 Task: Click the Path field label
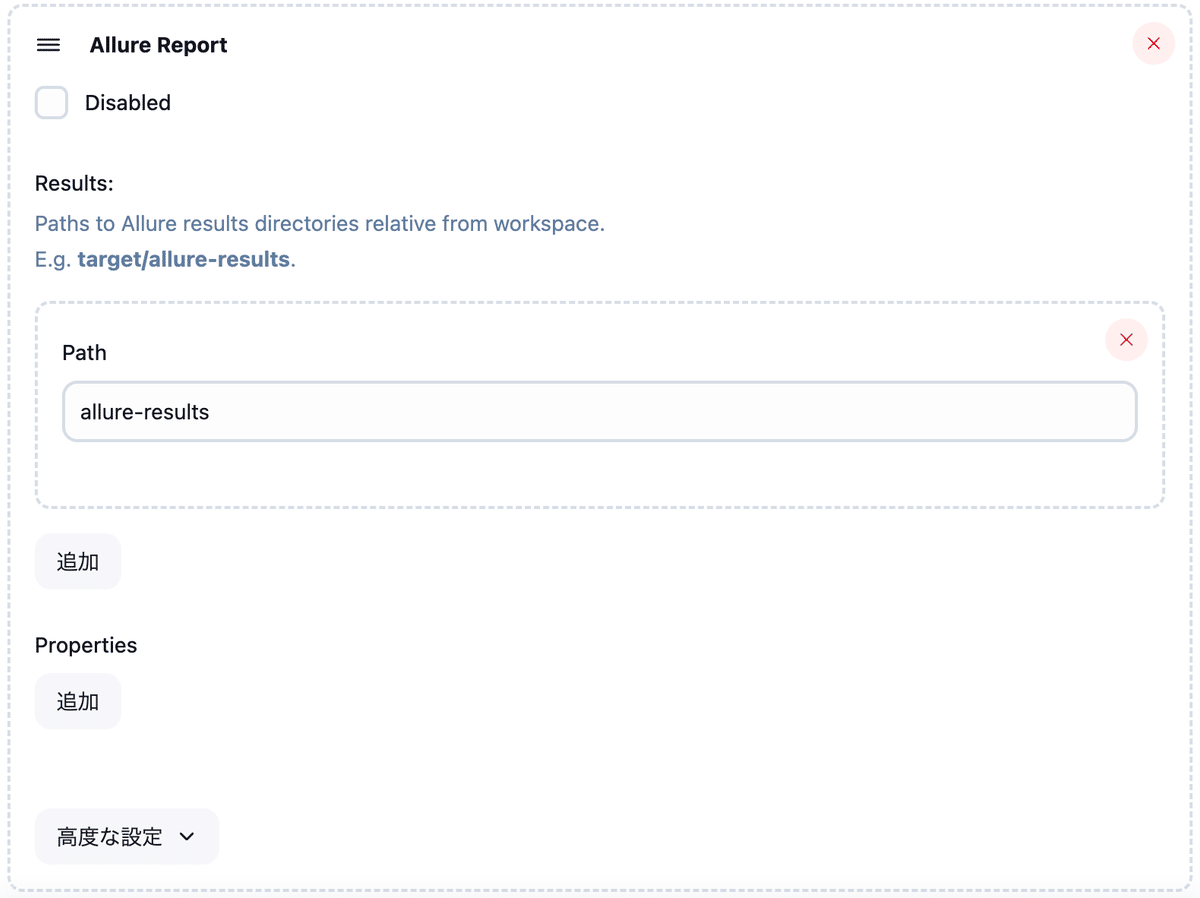click(84, 353)
